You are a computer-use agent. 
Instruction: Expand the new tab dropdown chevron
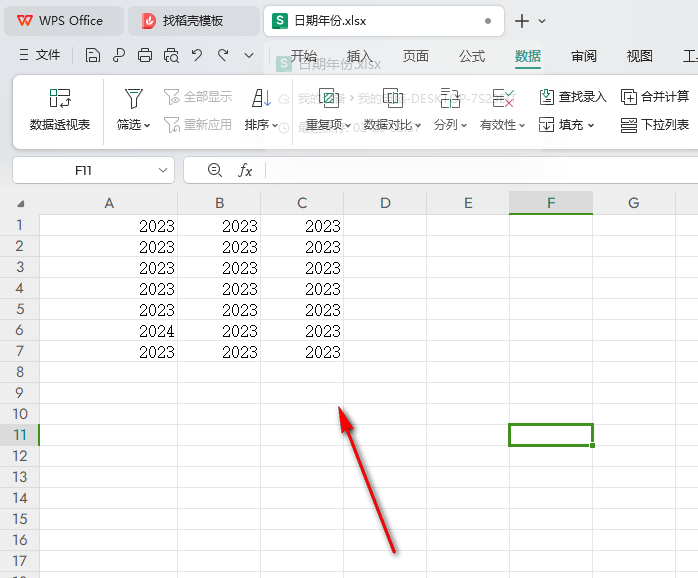click(542, 21)
